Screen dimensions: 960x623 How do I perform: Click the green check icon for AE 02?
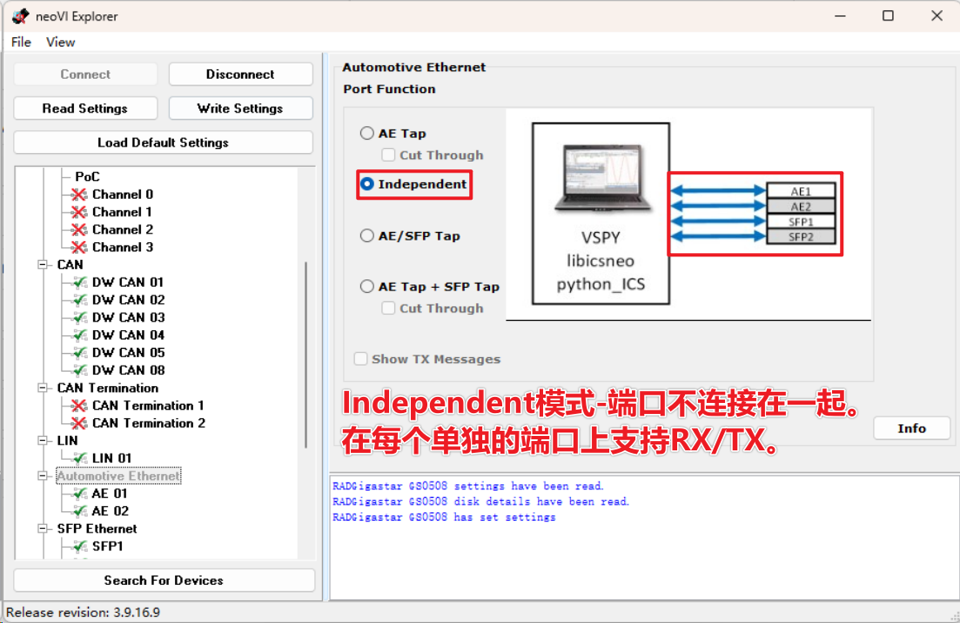pyautogui.click(x=80, y=511)
